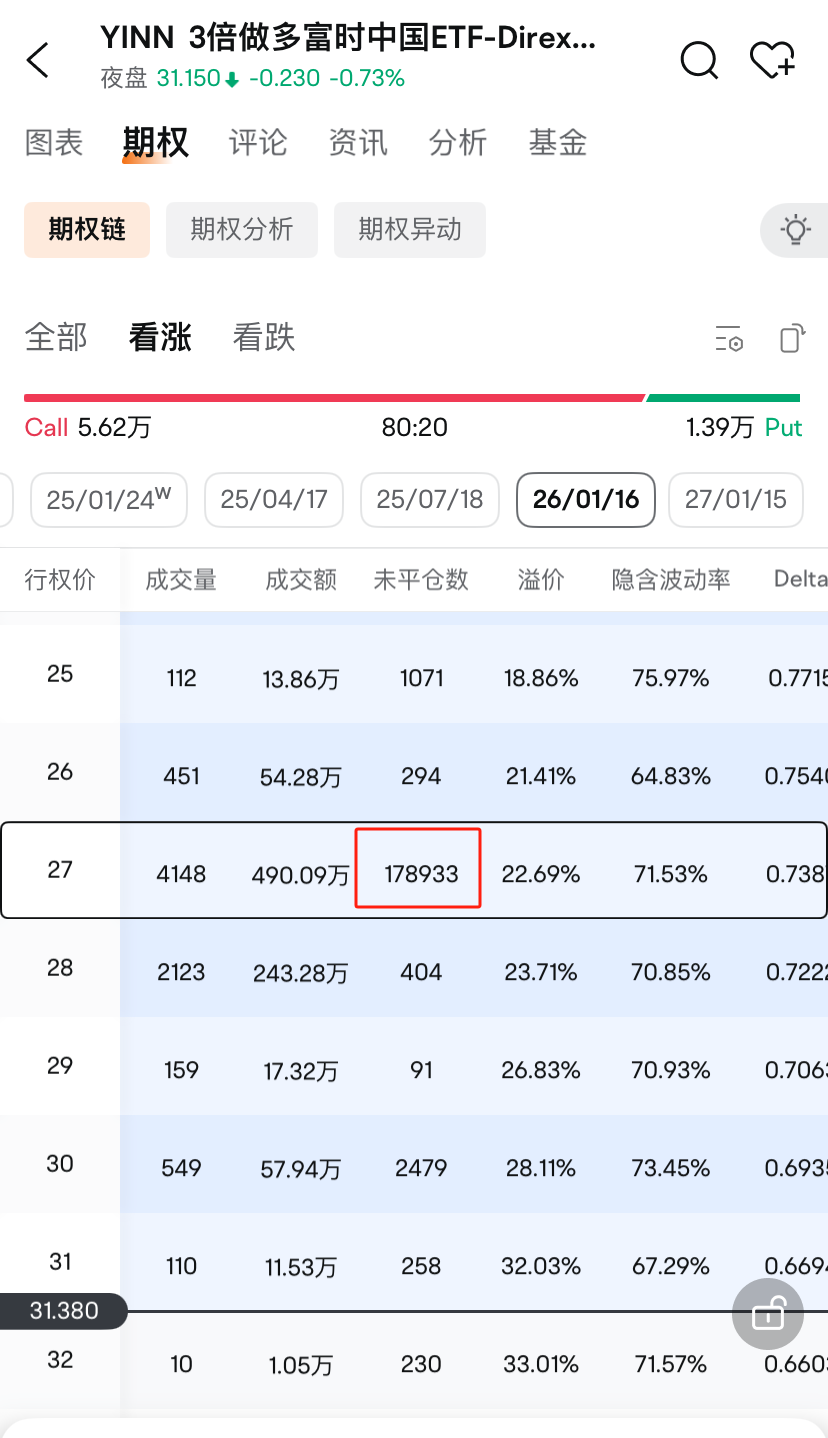Viewport: 828px width, 1438px height.
Task: Select 期权分析 button
Action: coord(242,230)
